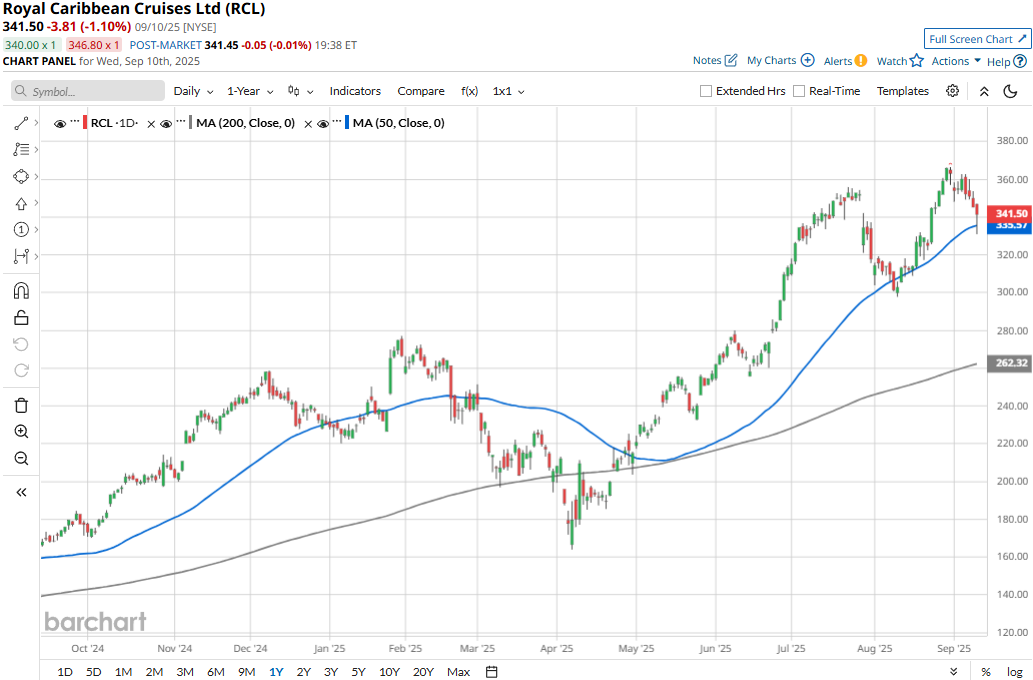Image resolution: width=1033 pixels, height=680 pixels.
Task: Open Notes link
Action: 715,61
